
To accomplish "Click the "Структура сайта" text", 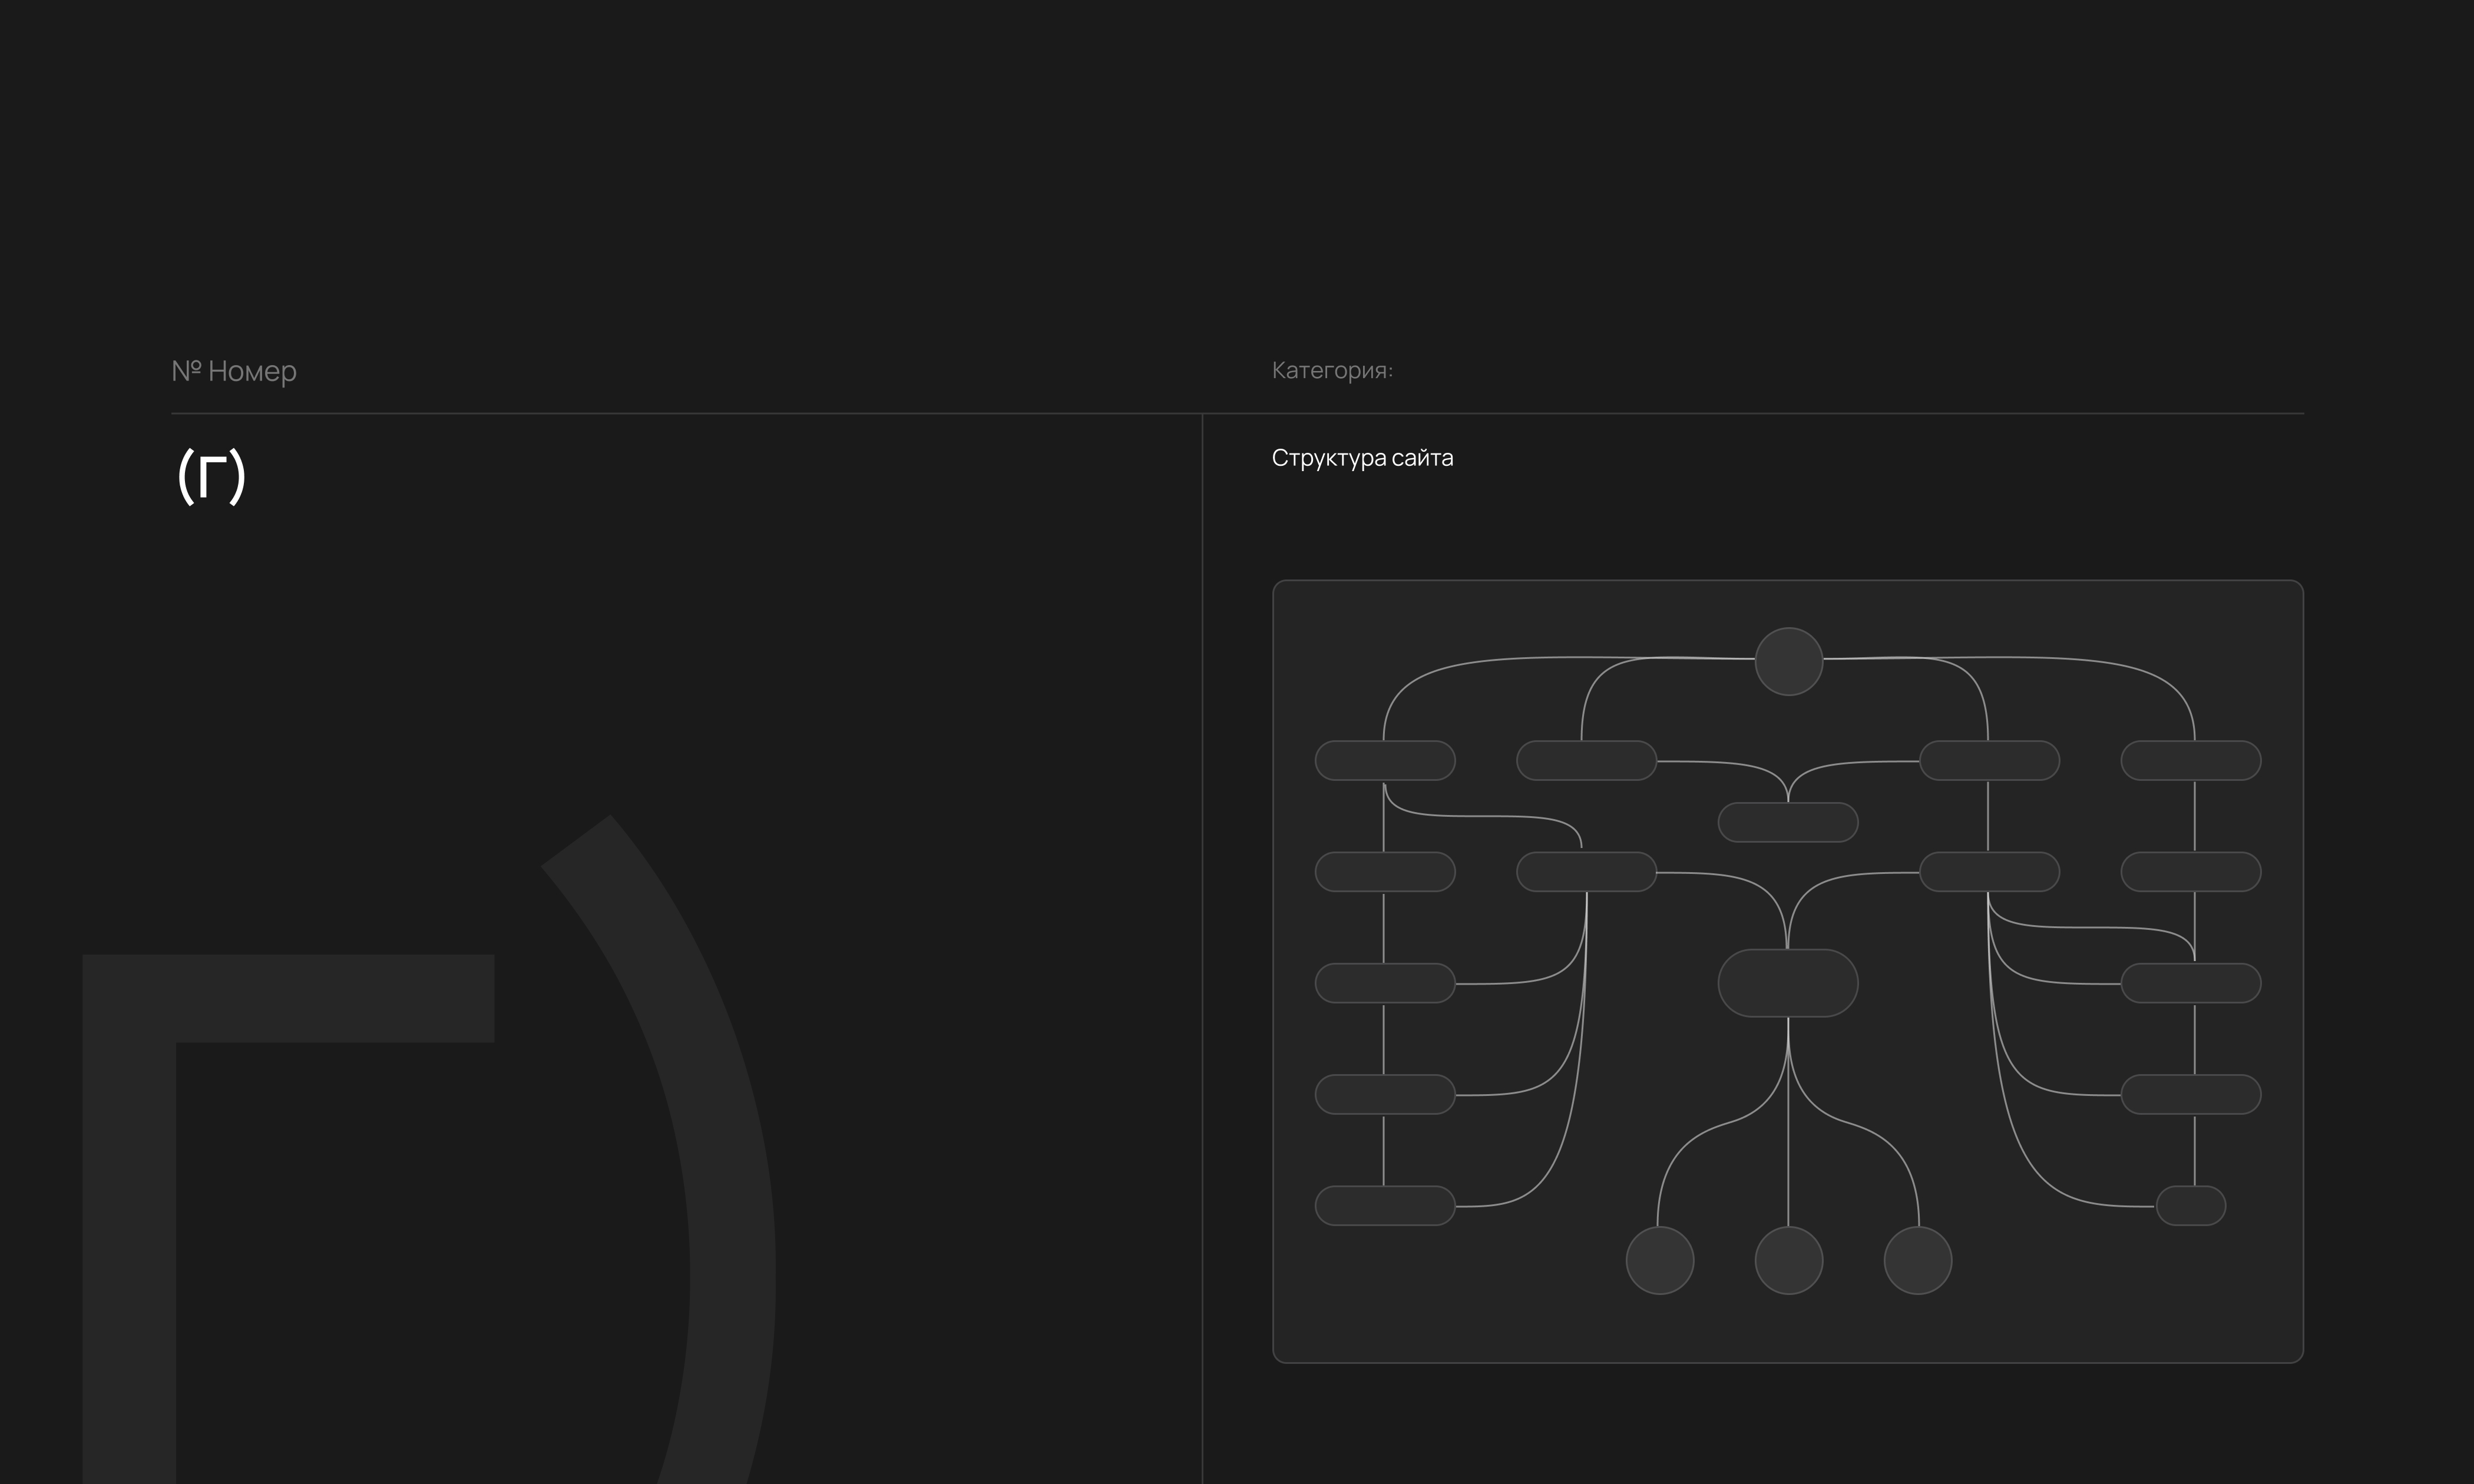I will point(1362,458).
